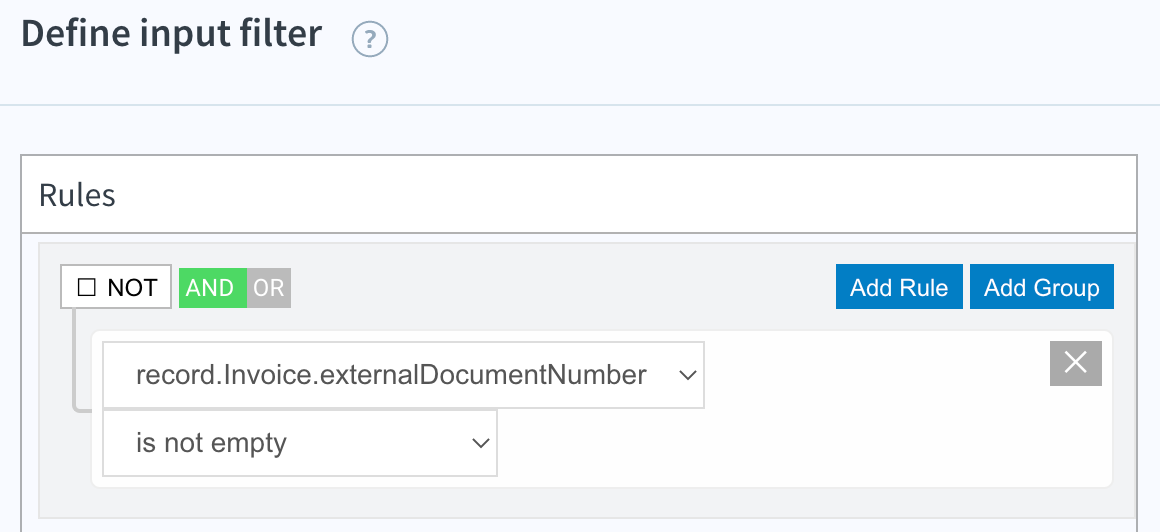This screenshot has height=532, width=1160.
Task: Expand the chevron on the operator selector
Action: pyautogui.click(x=481, y=443)
